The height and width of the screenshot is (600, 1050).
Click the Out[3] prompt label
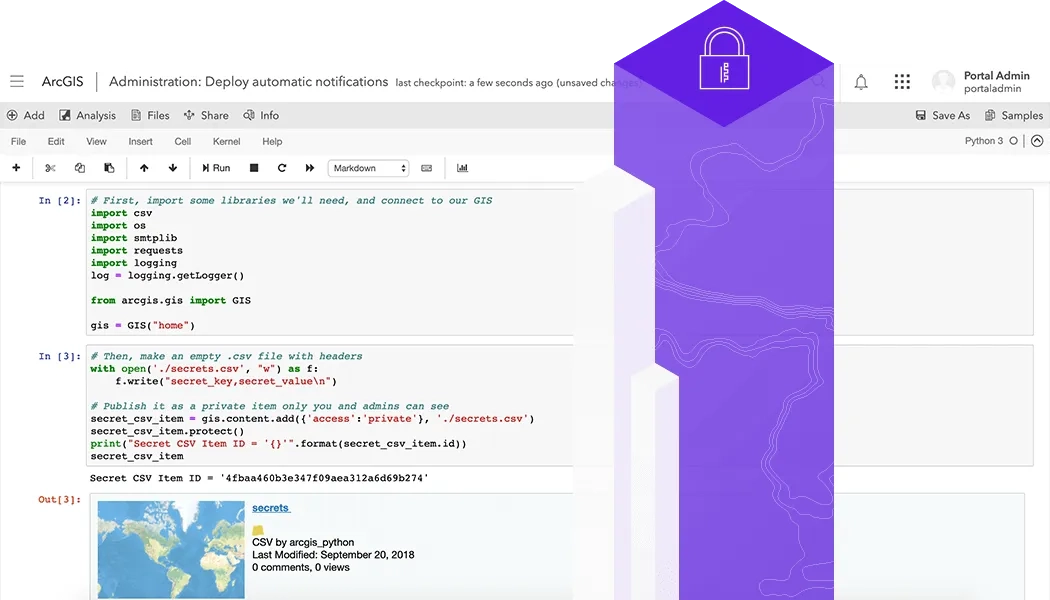(x=59, y=500)
